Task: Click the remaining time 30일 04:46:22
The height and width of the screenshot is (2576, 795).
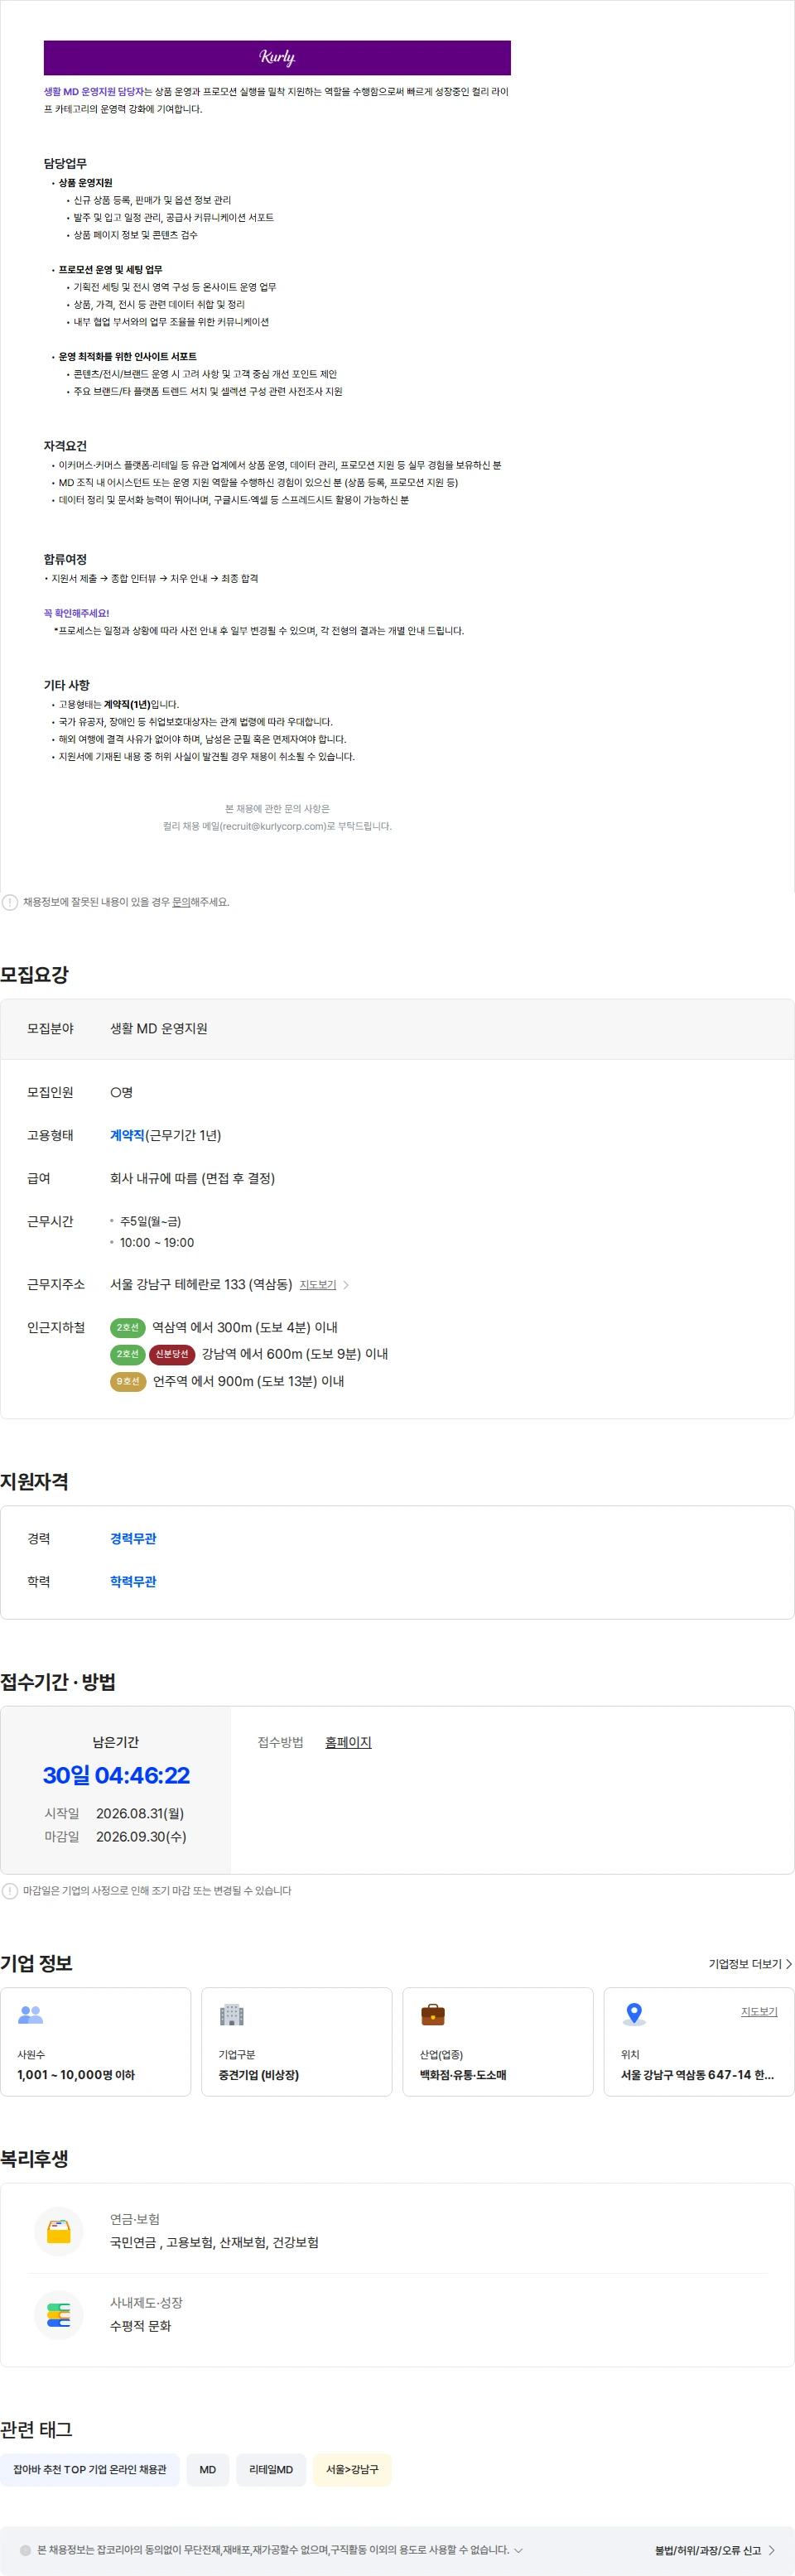Action: point(116,1775)
